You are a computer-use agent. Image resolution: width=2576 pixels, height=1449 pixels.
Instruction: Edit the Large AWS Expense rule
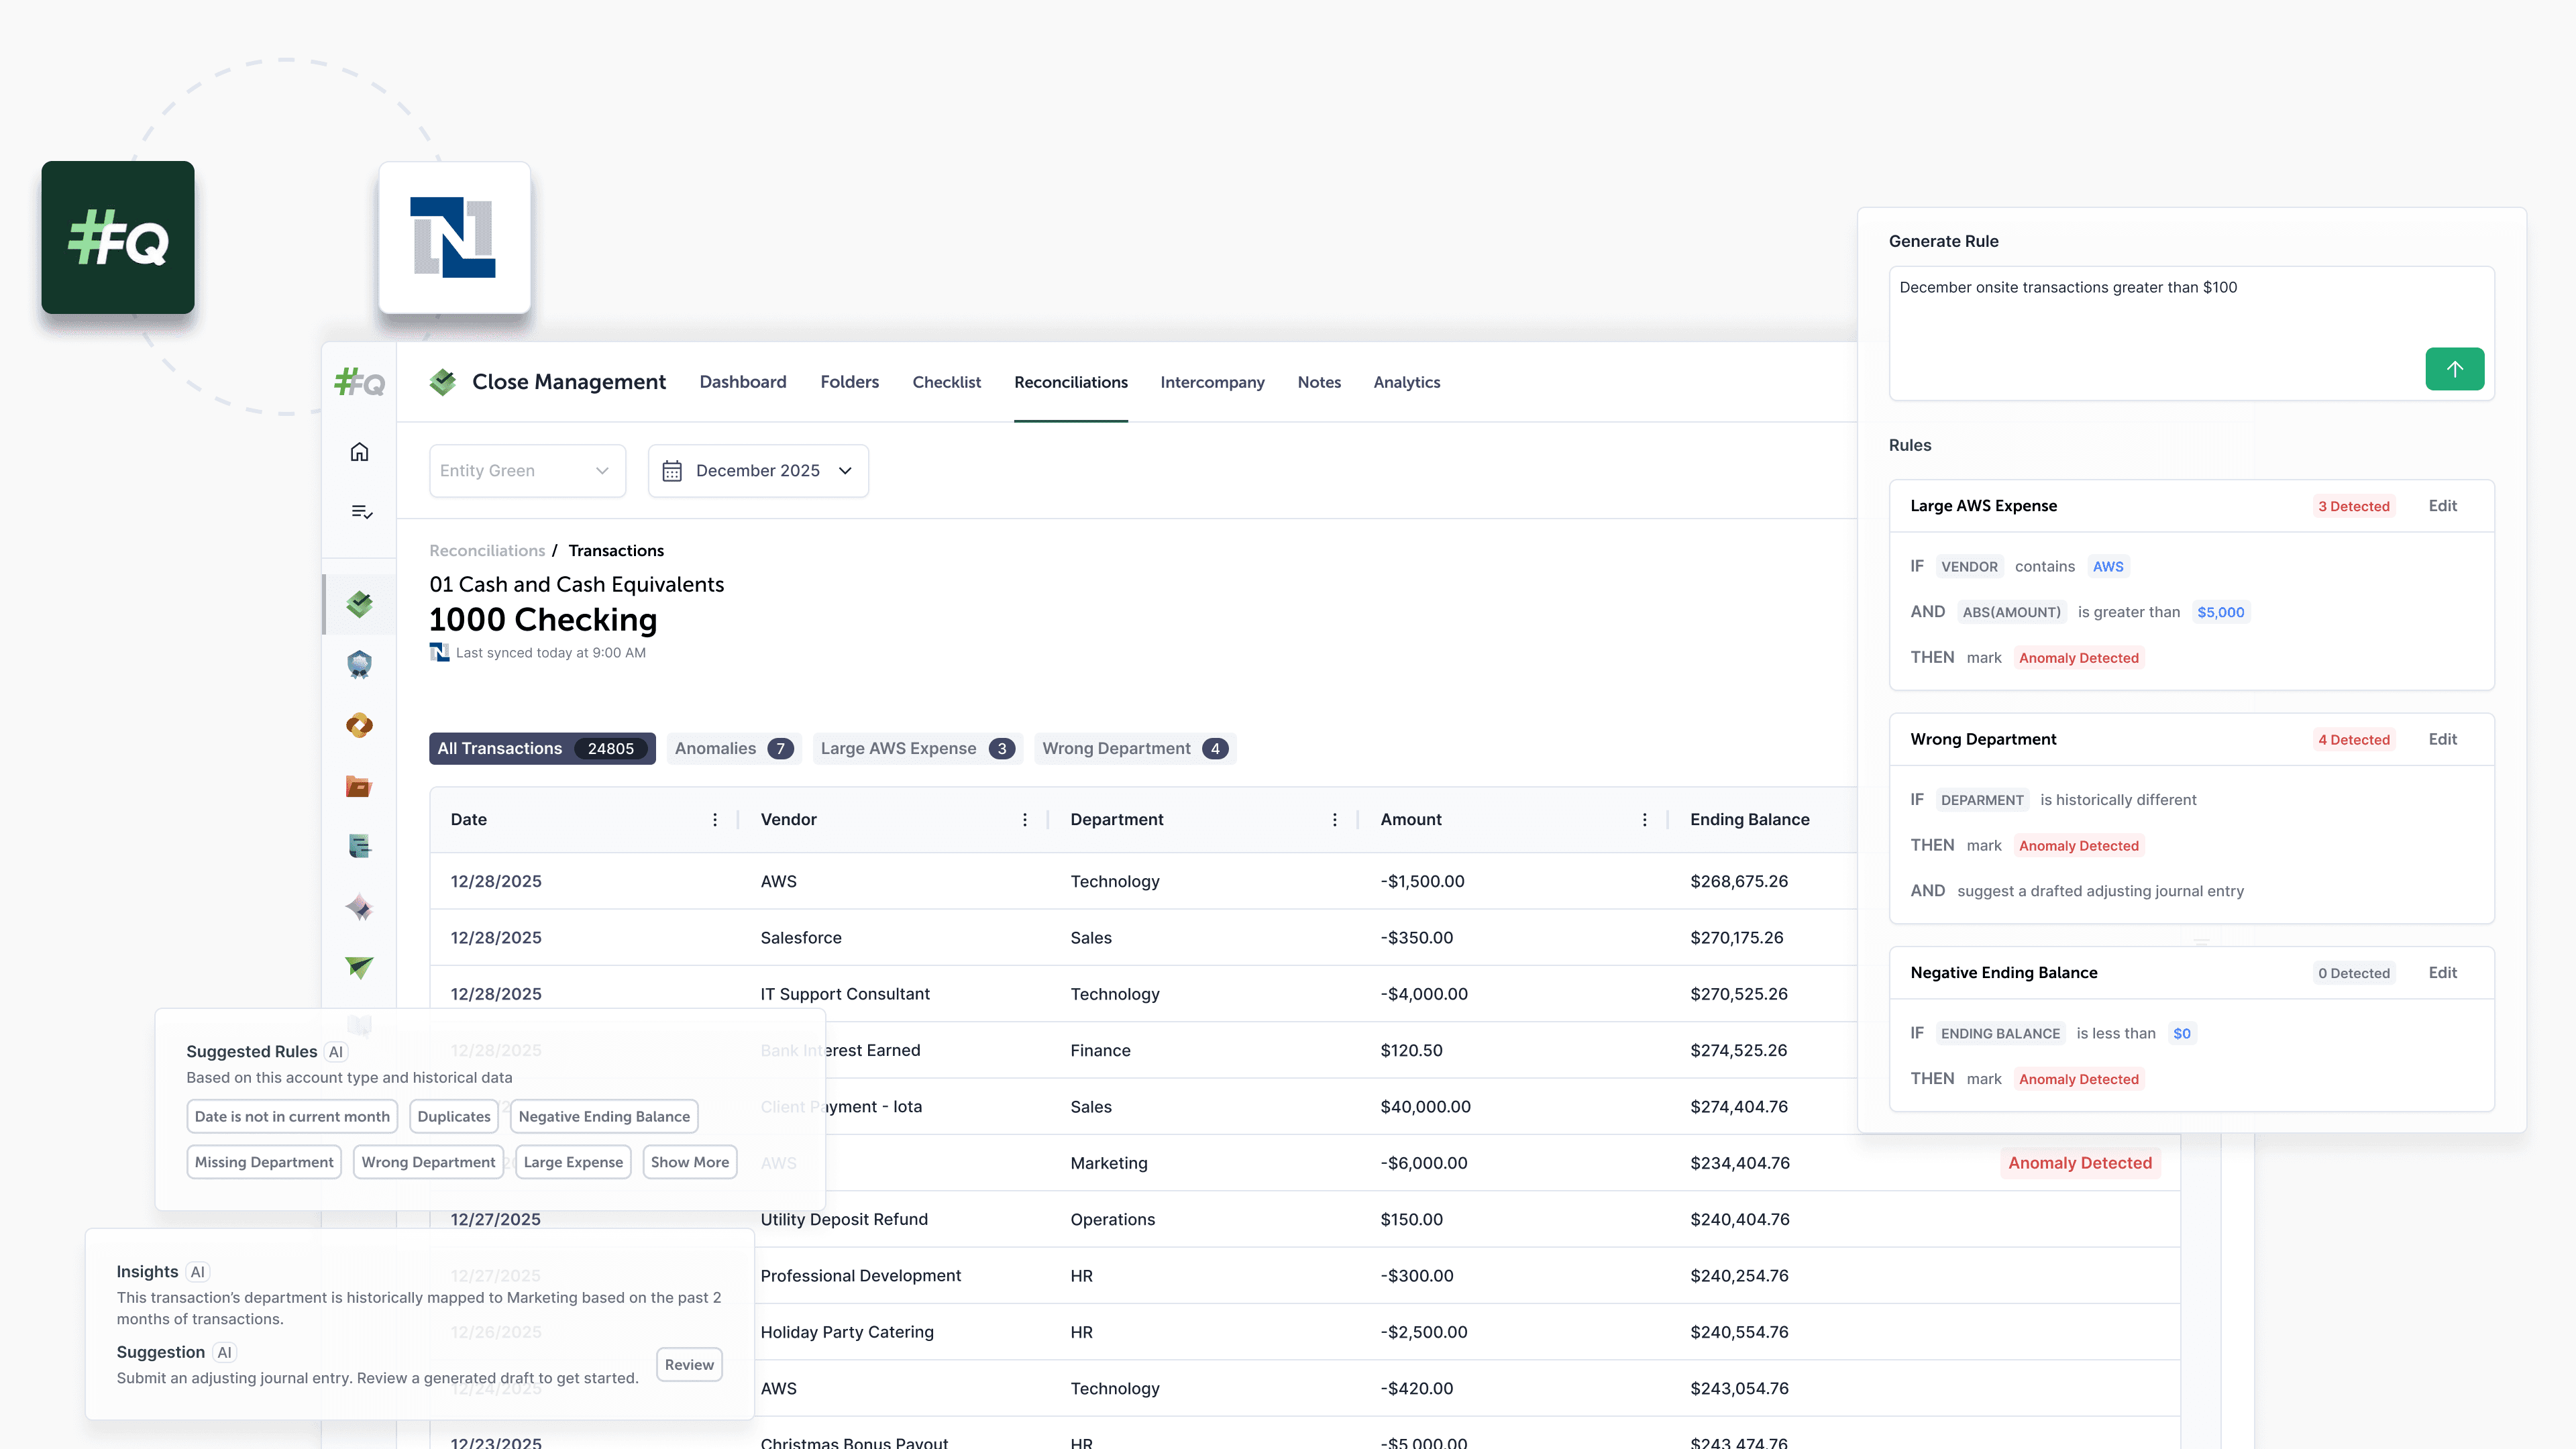(x=2442, y=506)
